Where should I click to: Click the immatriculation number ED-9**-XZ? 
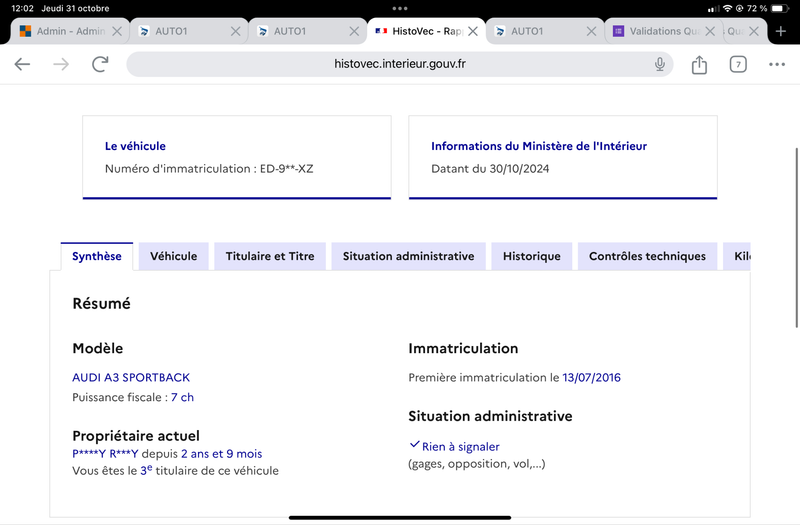[287, 169]
